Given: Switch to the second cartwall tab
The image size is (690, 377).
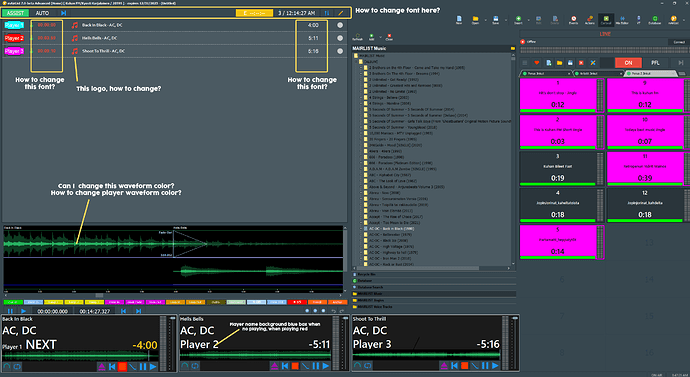Looking at the screenshot, I should pos(598,73).
